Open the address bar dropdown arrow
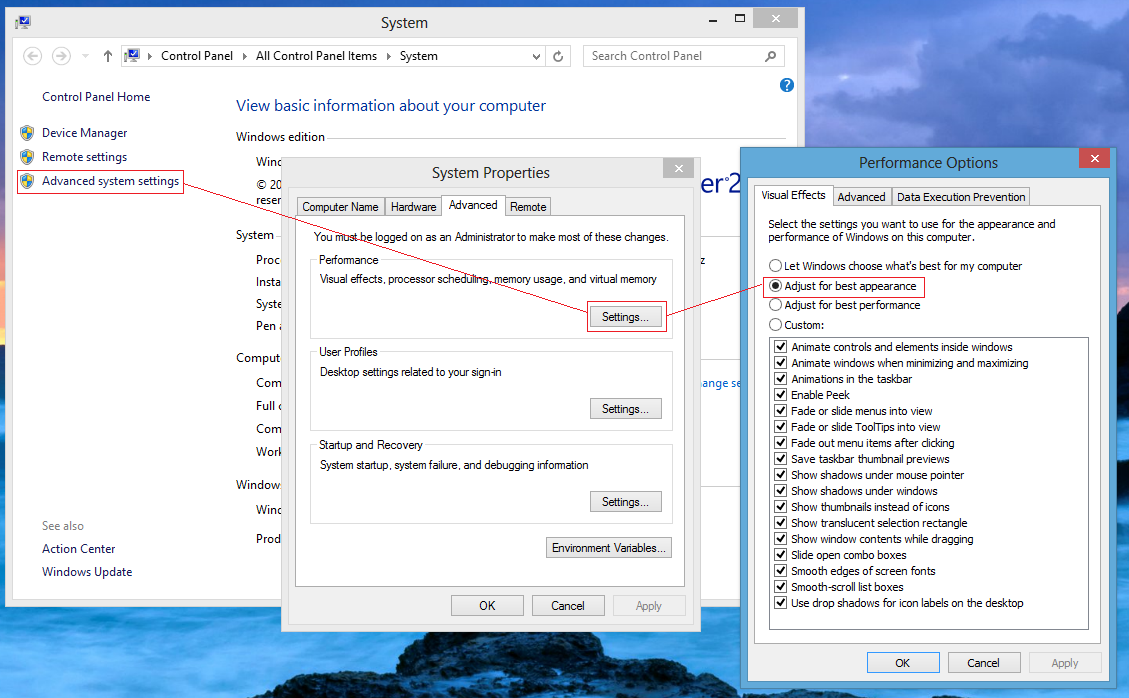The width and height of the screenshot is (1129, 698). pyautogui.click(x=534, y=56)
